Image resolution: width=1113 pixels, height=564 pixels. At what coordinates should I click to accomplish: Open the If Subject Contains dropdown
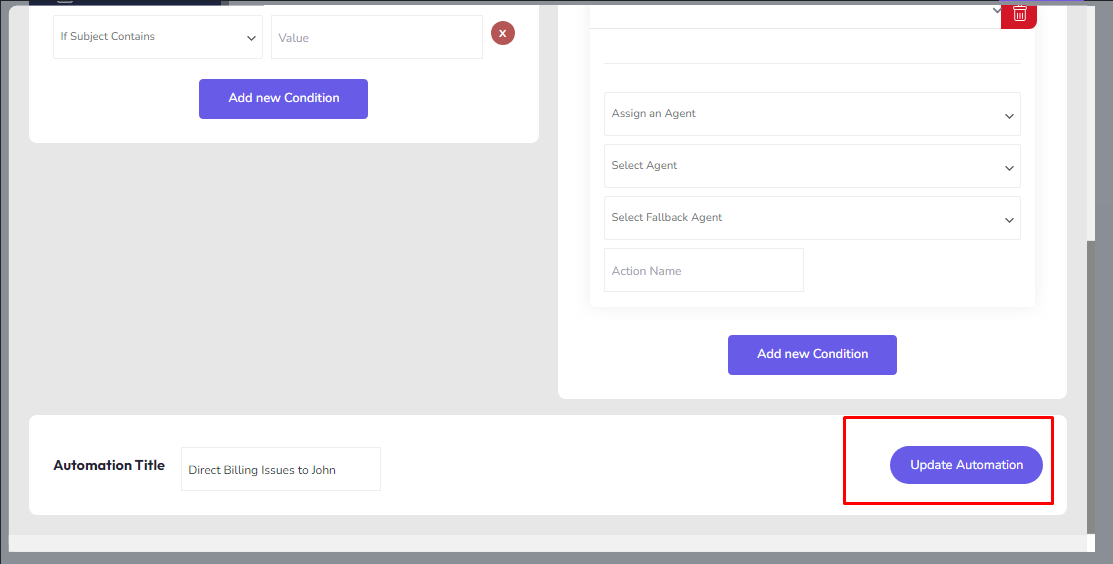(x=158, y=37)
